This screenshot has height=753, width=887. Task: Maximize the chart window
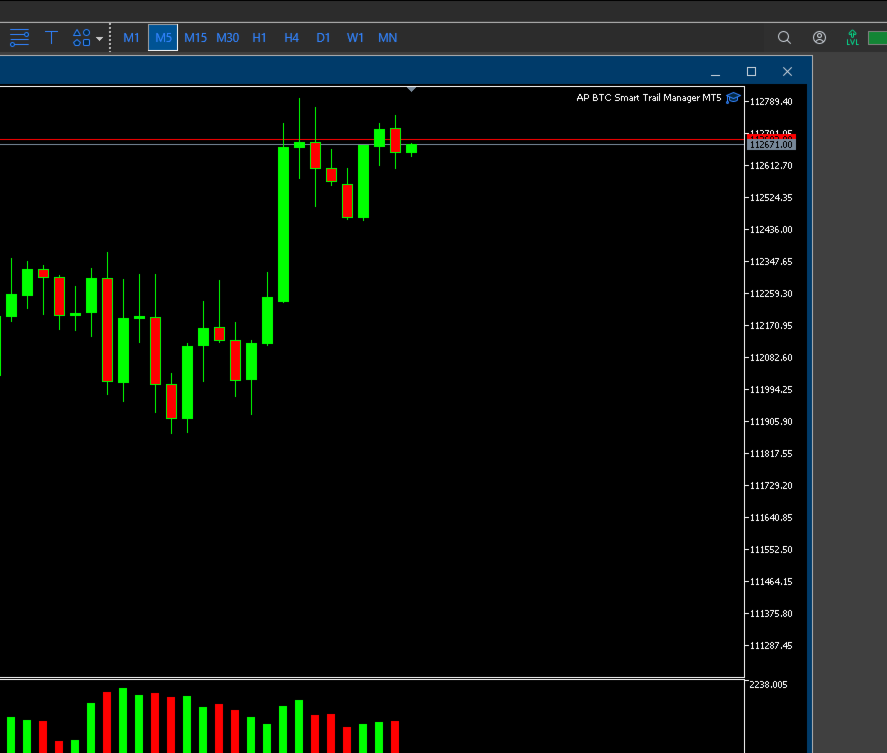click(x=751, y=71)
